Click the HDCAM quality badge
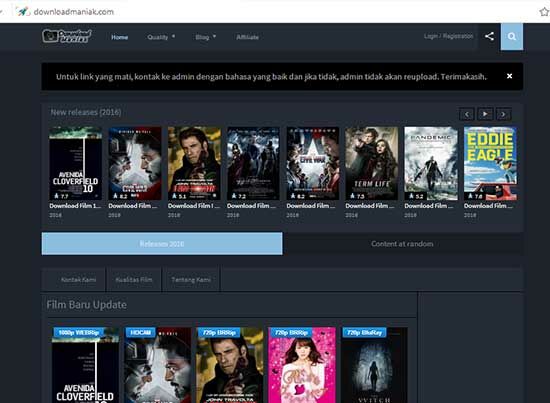 tap(140, 332)
